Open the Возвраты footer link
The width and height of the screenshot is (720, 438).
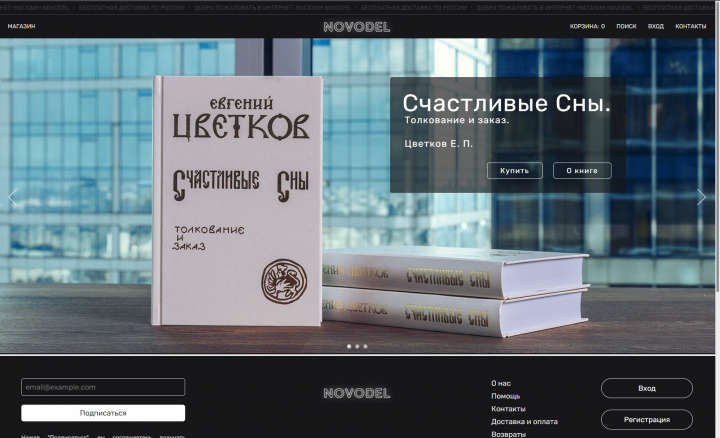pos(508,434)
